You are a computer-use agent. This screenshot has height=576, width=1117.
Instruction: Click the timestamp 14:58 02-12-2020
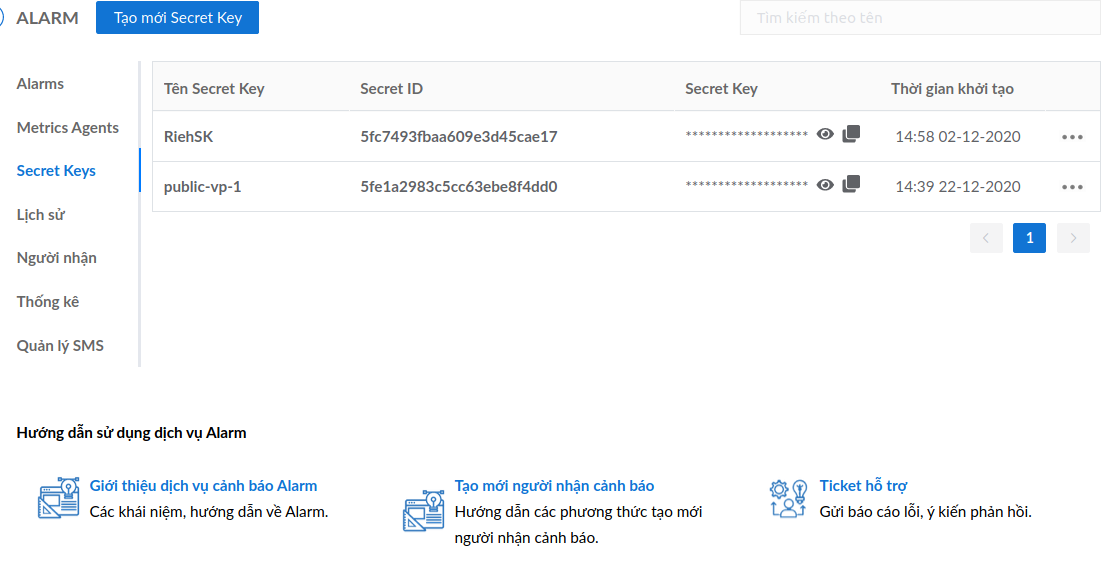957,137
